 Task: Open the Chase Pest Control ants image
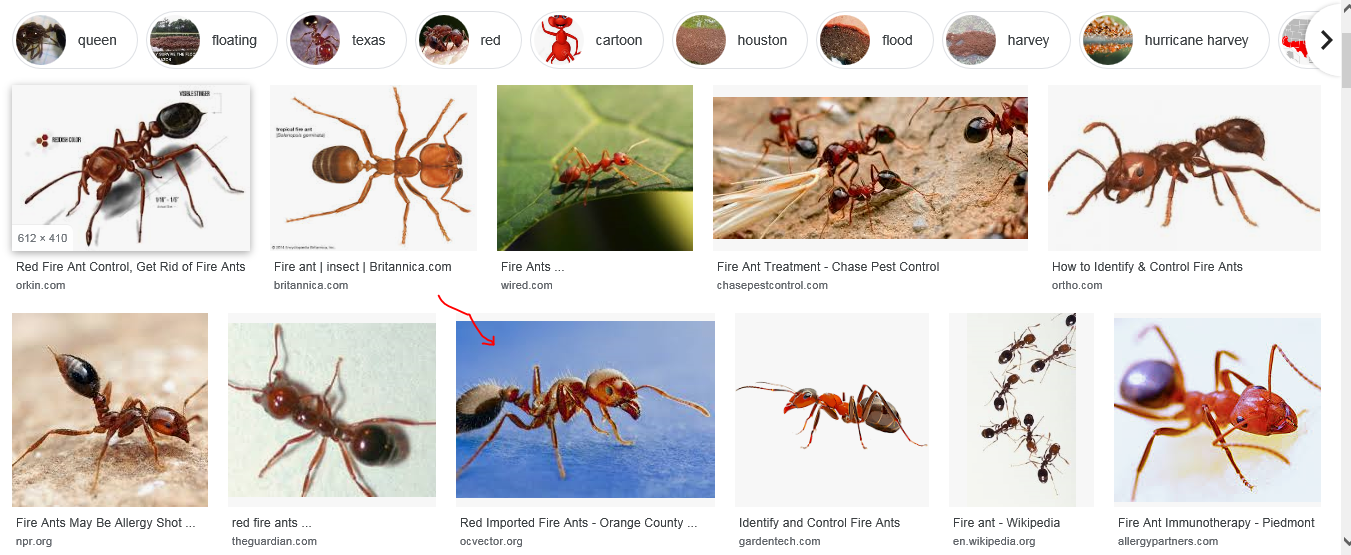point(870,167)
